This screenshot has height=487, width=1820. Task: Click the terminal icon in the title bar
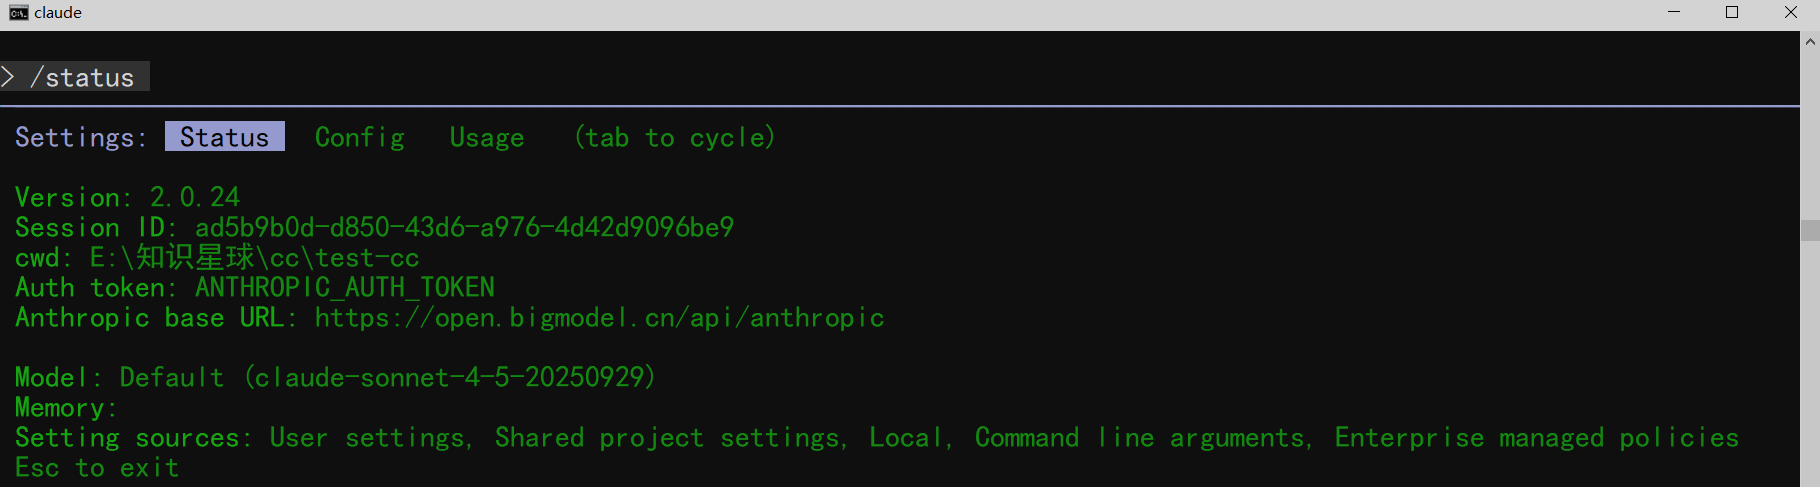pos(18,13)
